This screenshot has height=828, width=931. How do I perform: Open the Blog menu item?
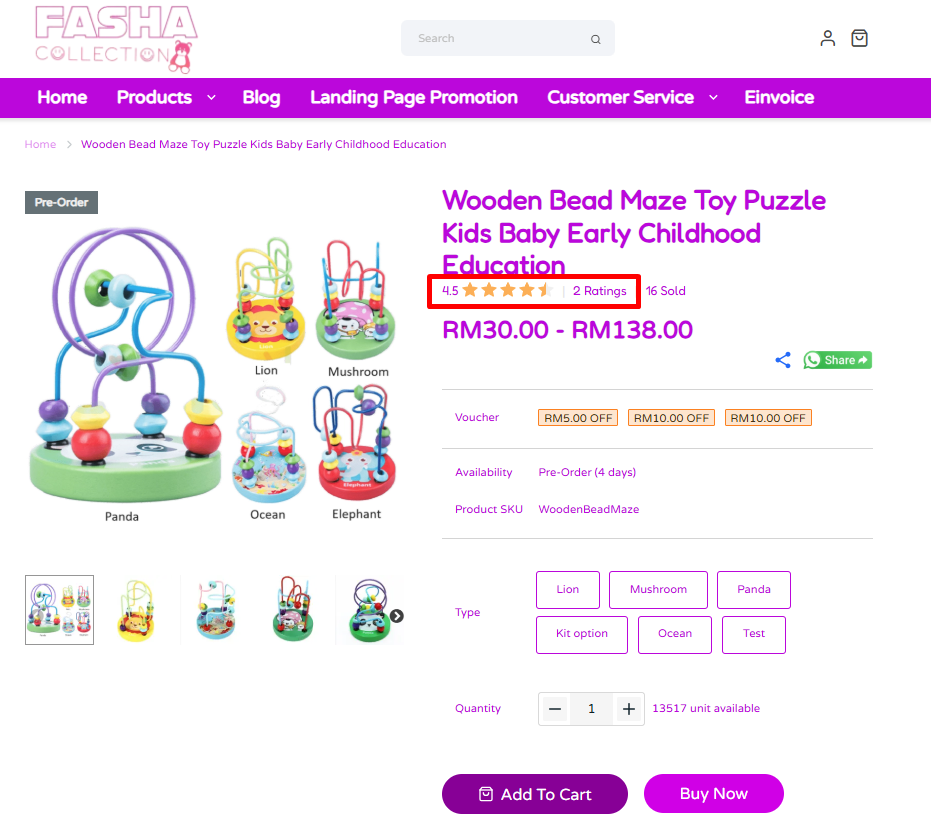click(261, 97)
